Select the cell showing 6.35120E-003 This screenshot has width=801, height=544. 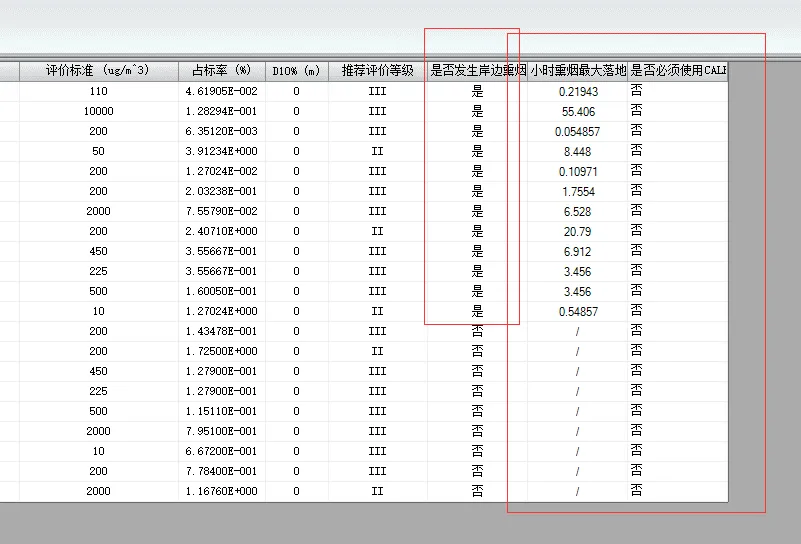[222, 131]
